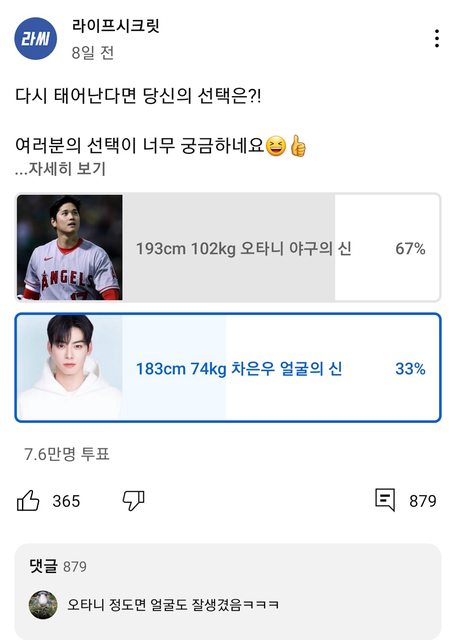The height and width of the screenshot is (640, 456).
Task: Tap the blue 라씨 channel avatar
Action: tap(36, 38)
